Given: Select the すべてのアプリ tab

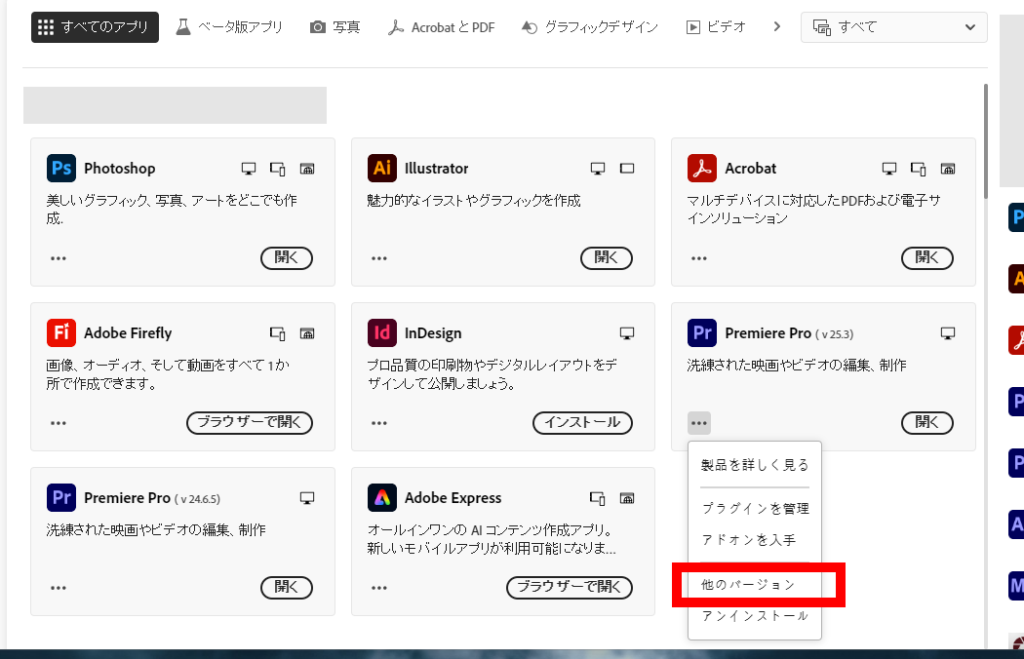Looking at the screenshot, I should (x=95, y=27).
